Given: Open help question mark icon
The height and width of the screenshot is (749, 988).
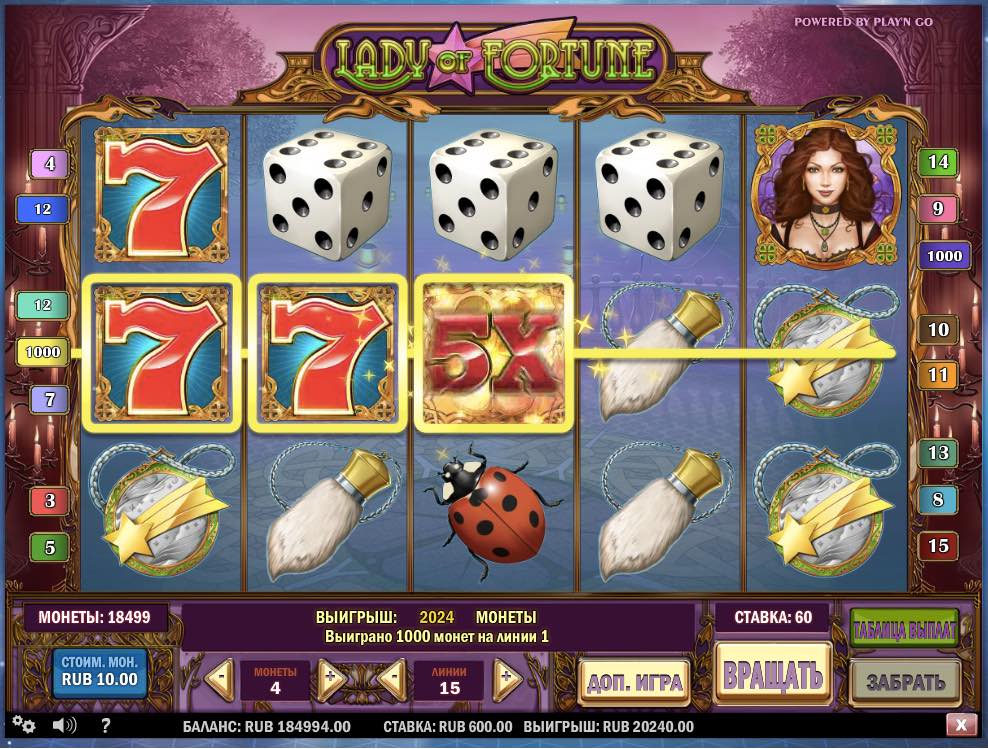Looking at the screenshot, I should tap(105, 725).
